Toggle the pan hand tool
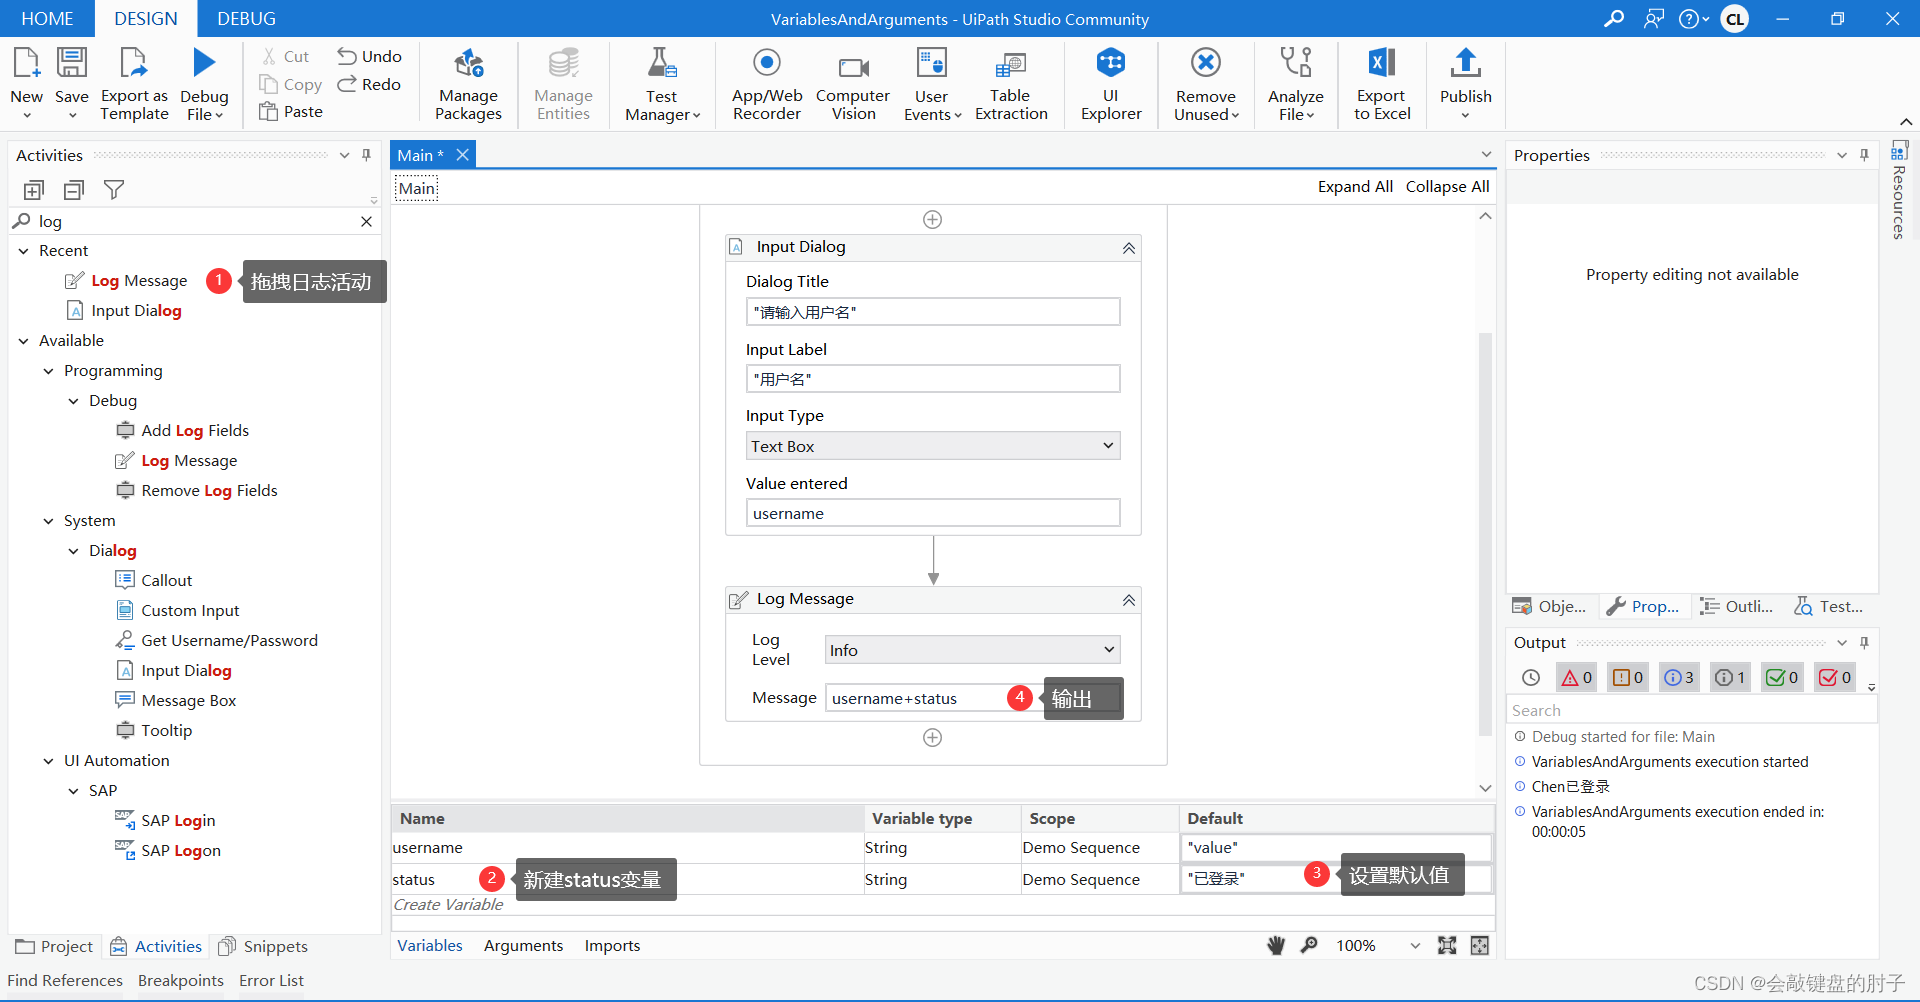 (1276, 945)
